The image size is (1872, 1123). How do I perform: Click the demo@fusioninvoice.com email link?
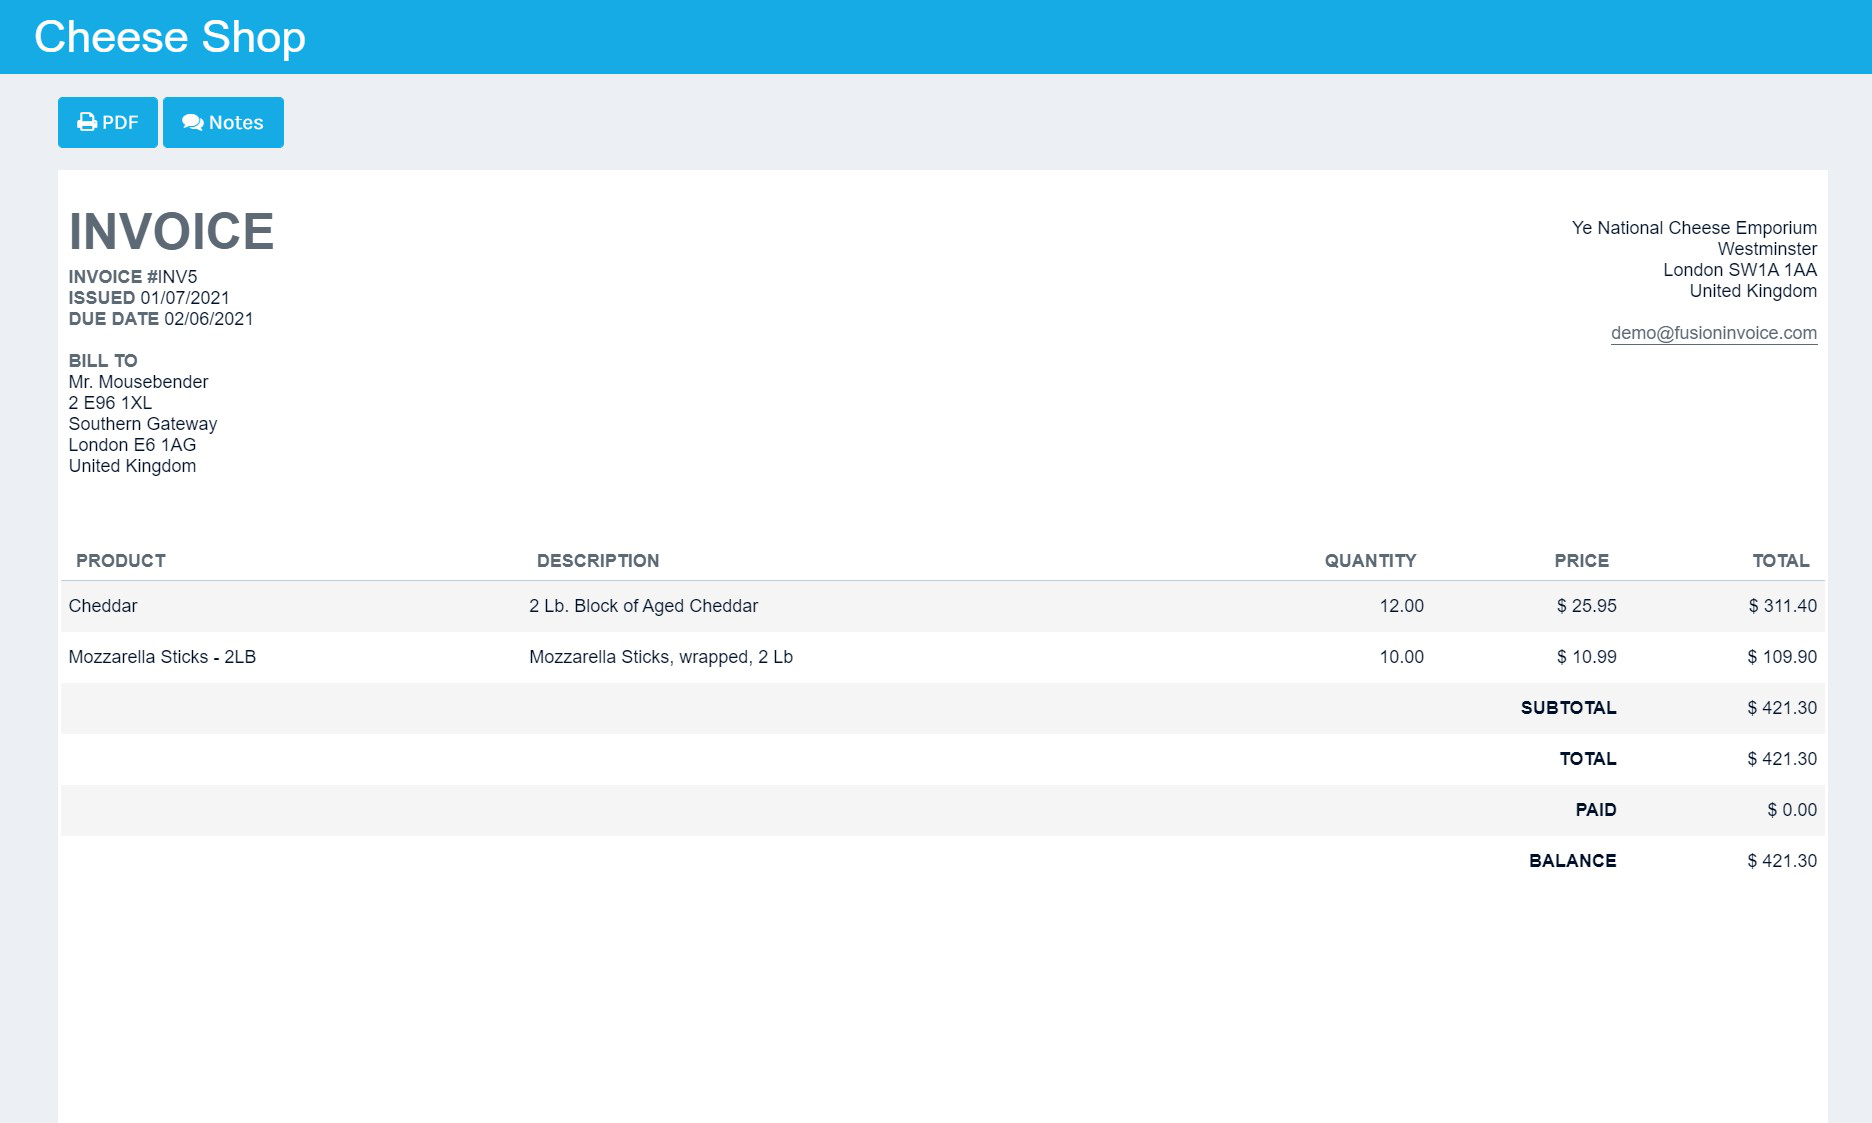click(x=1714, y=332)
